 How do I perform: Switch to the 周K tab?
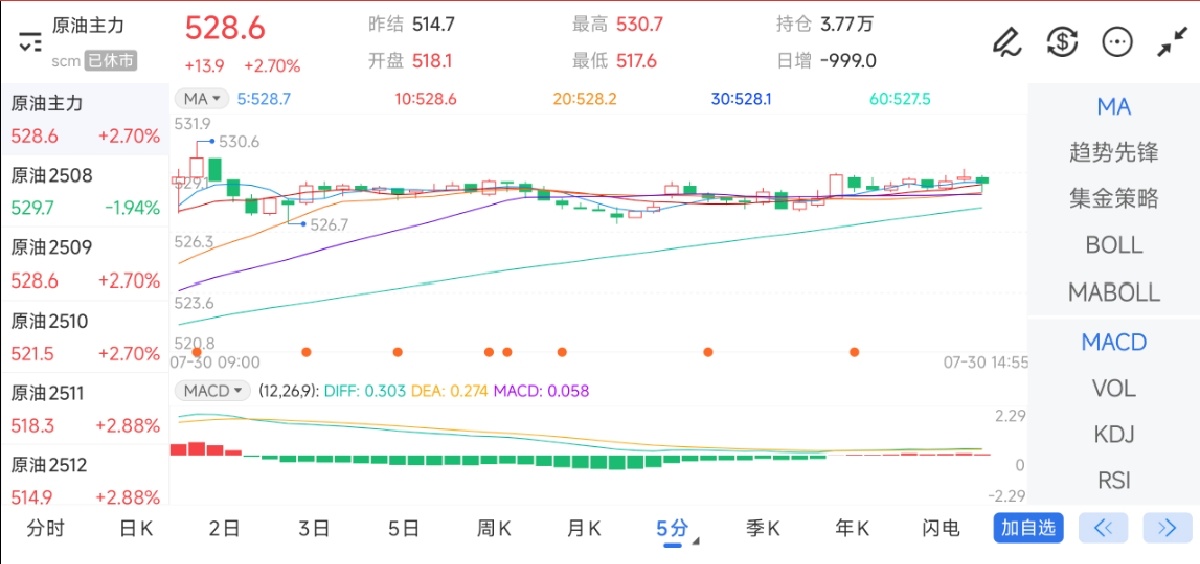pyautogui.click(x=494, y=528)
